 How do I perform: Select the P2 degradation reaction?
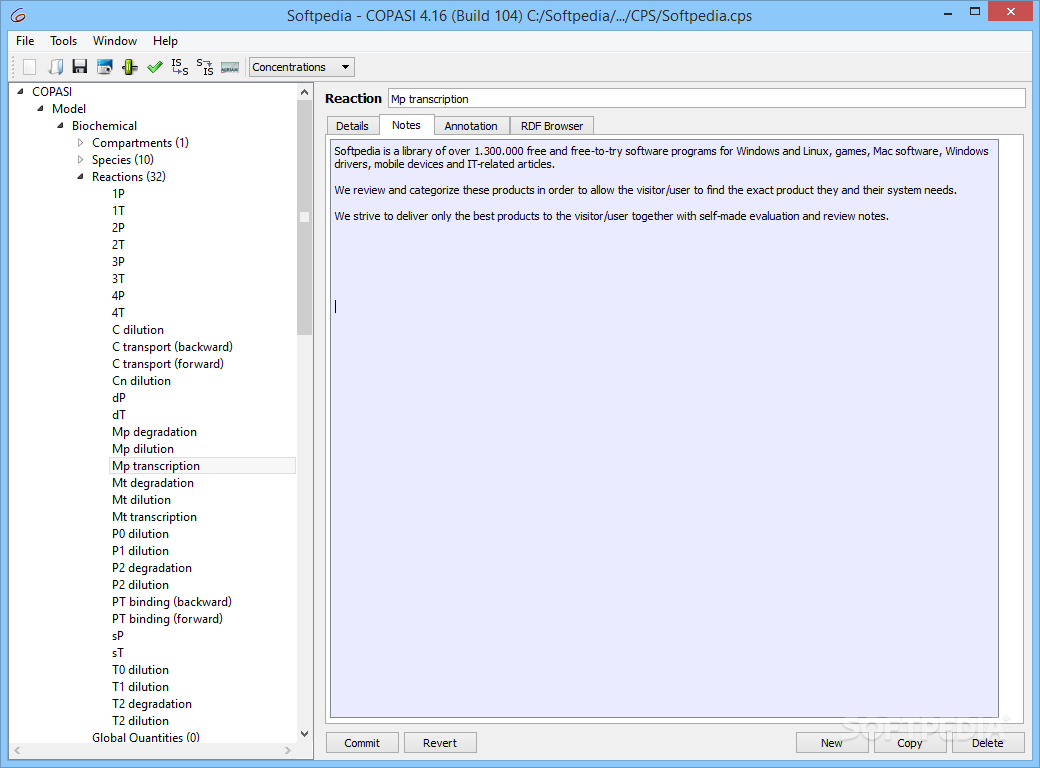(152, 568)
